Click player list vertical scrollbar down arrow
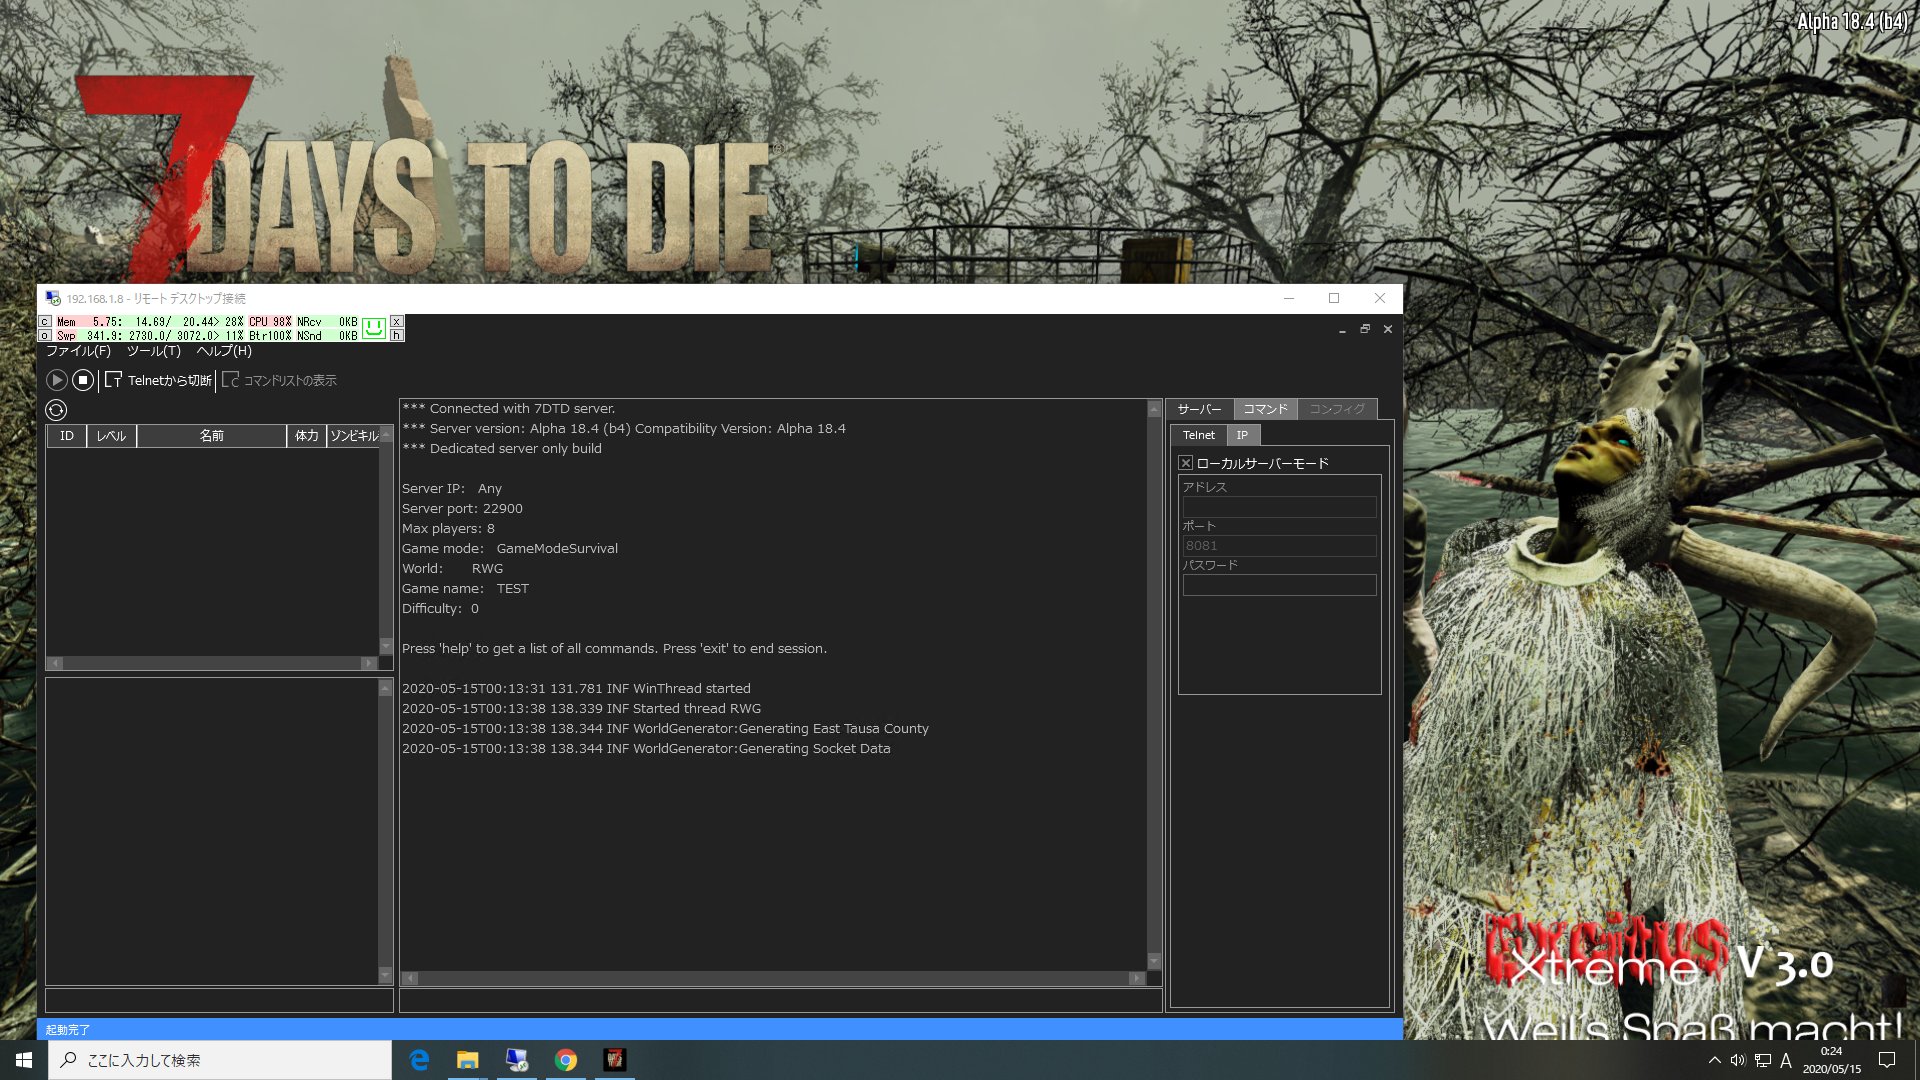This screenshot has width=1920, height=1080. click(x=386, y=646)
